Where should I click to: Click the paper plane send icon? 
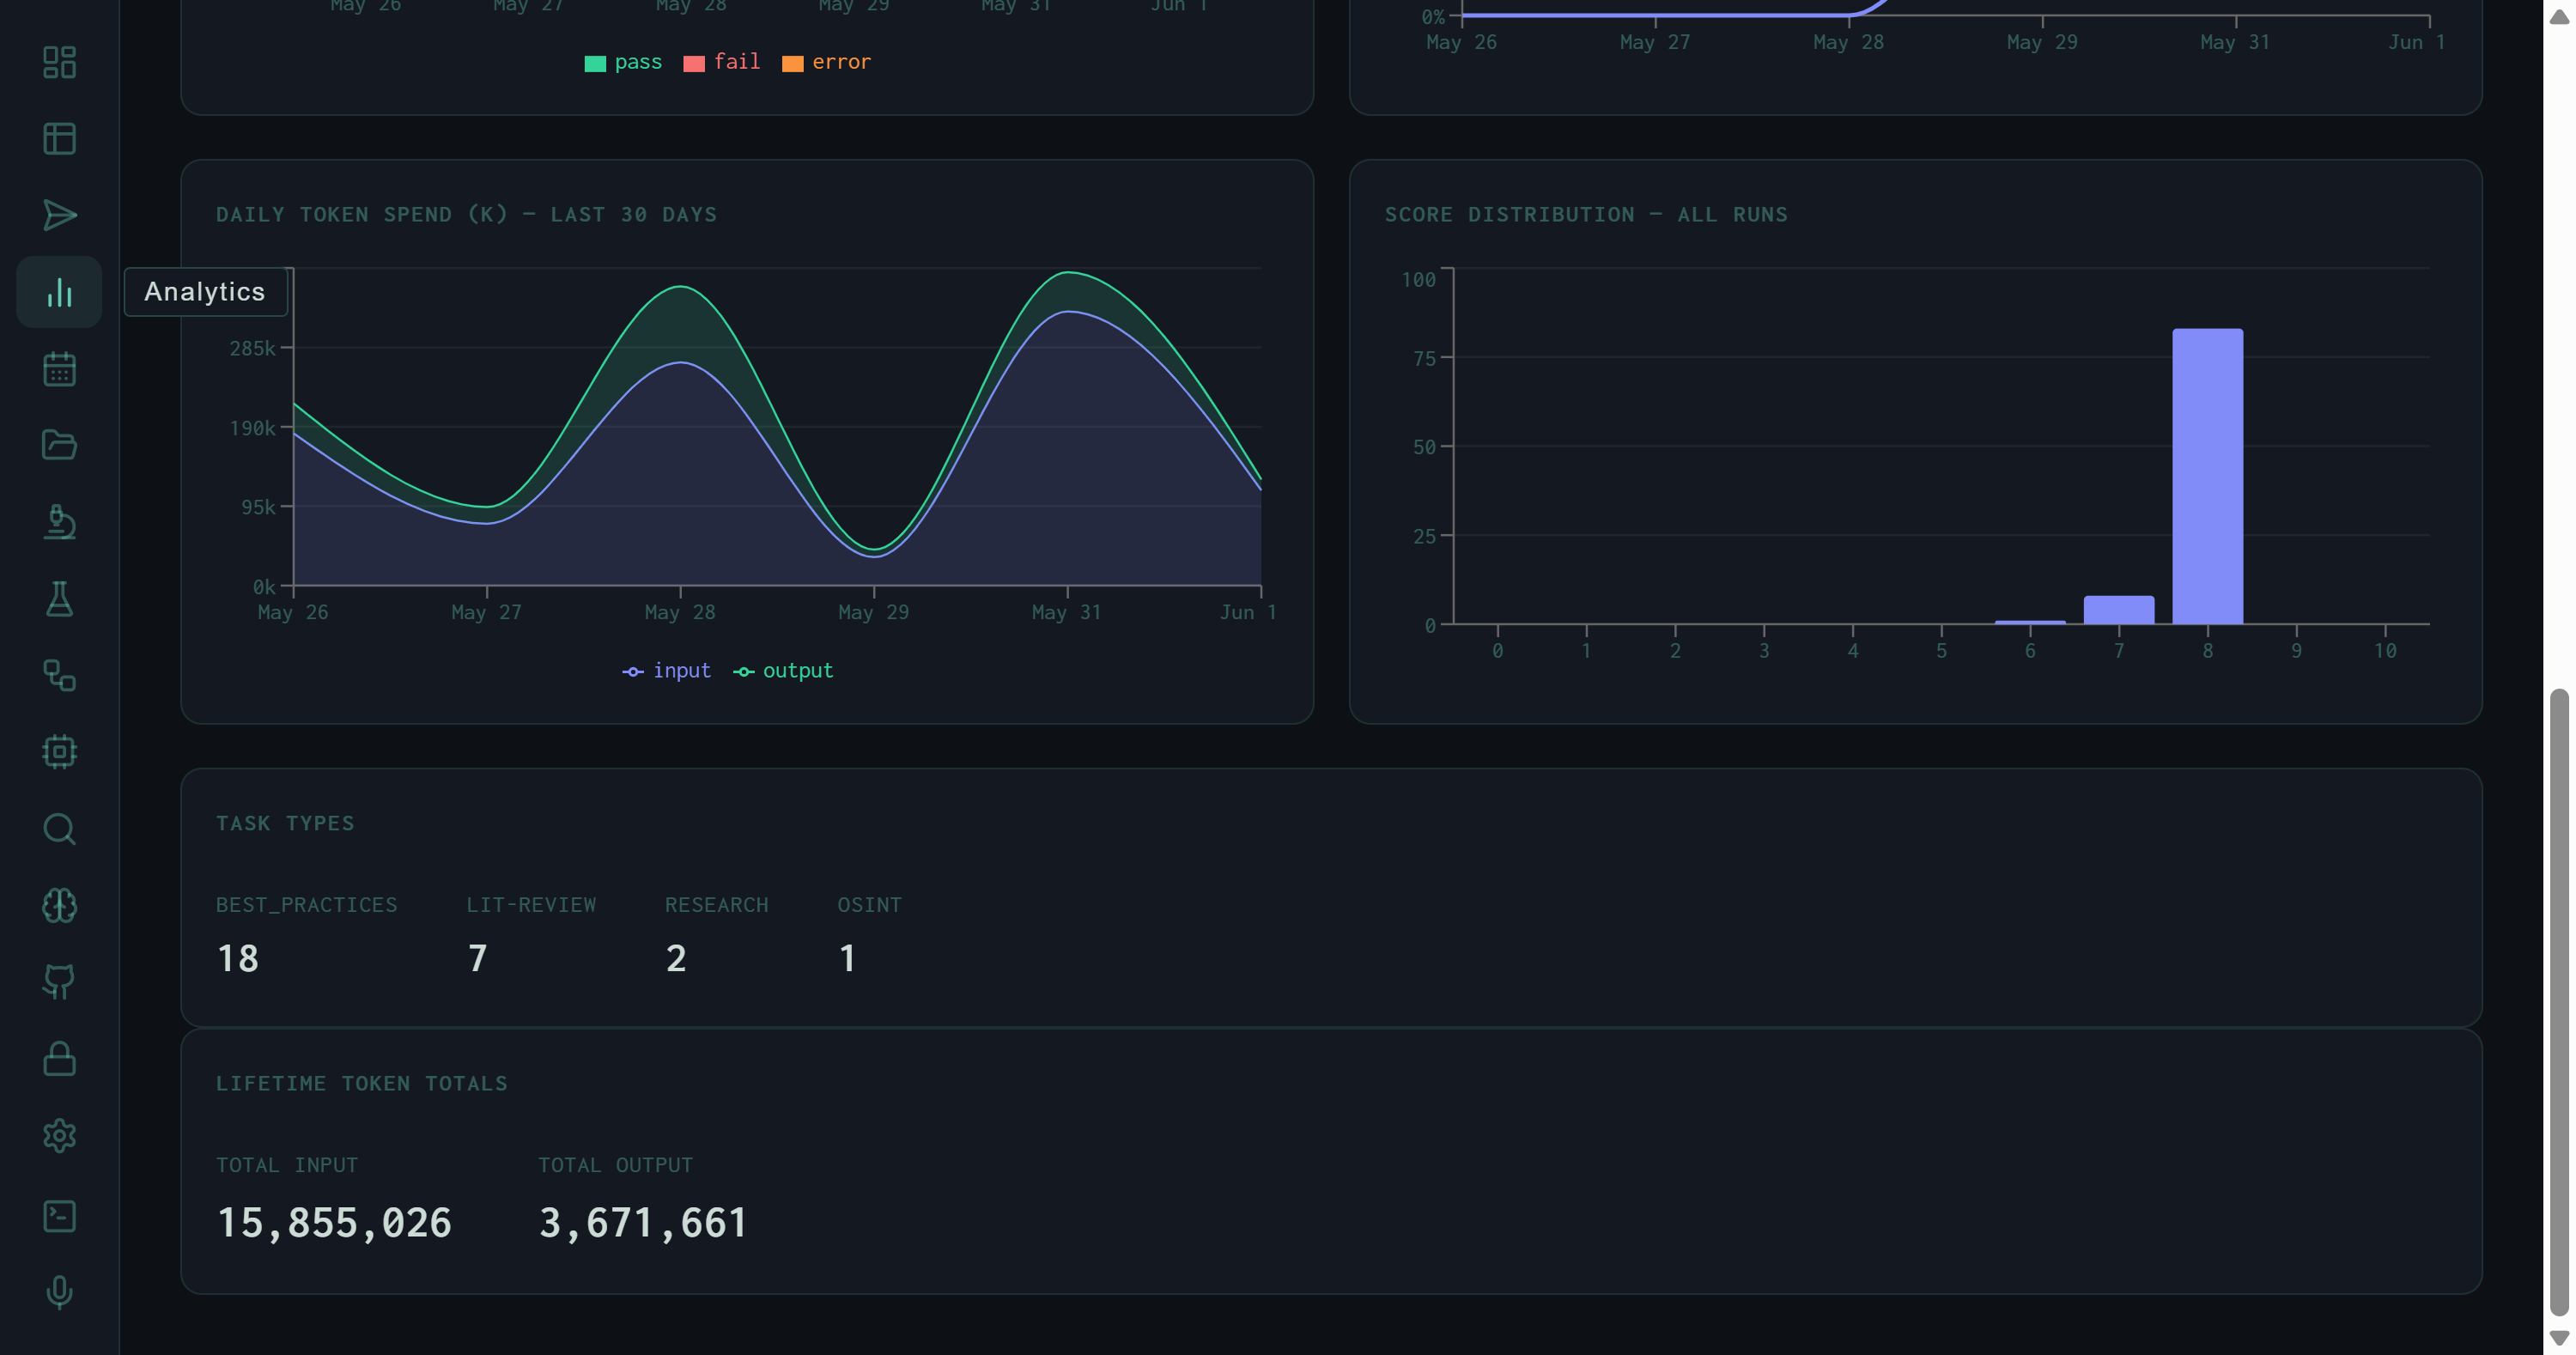59,215
